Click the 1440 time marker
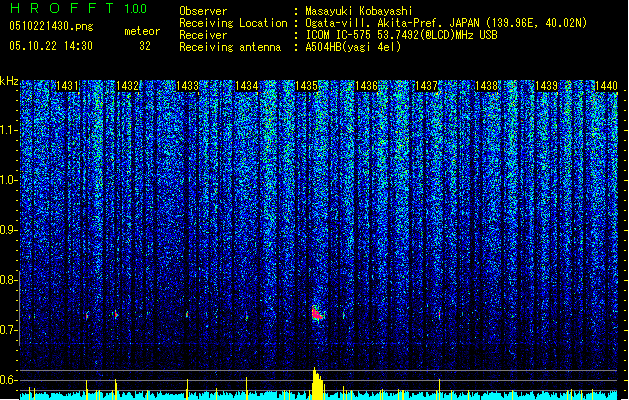 pyautogui.click(x=606, y=86)
